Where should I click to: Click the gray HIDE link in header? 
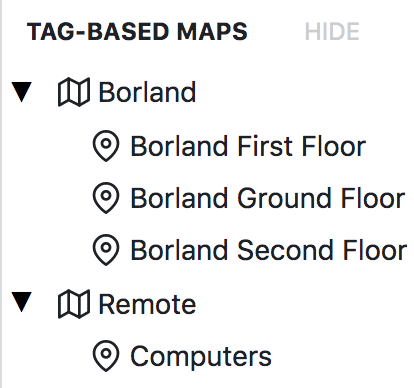click(332, 32)
